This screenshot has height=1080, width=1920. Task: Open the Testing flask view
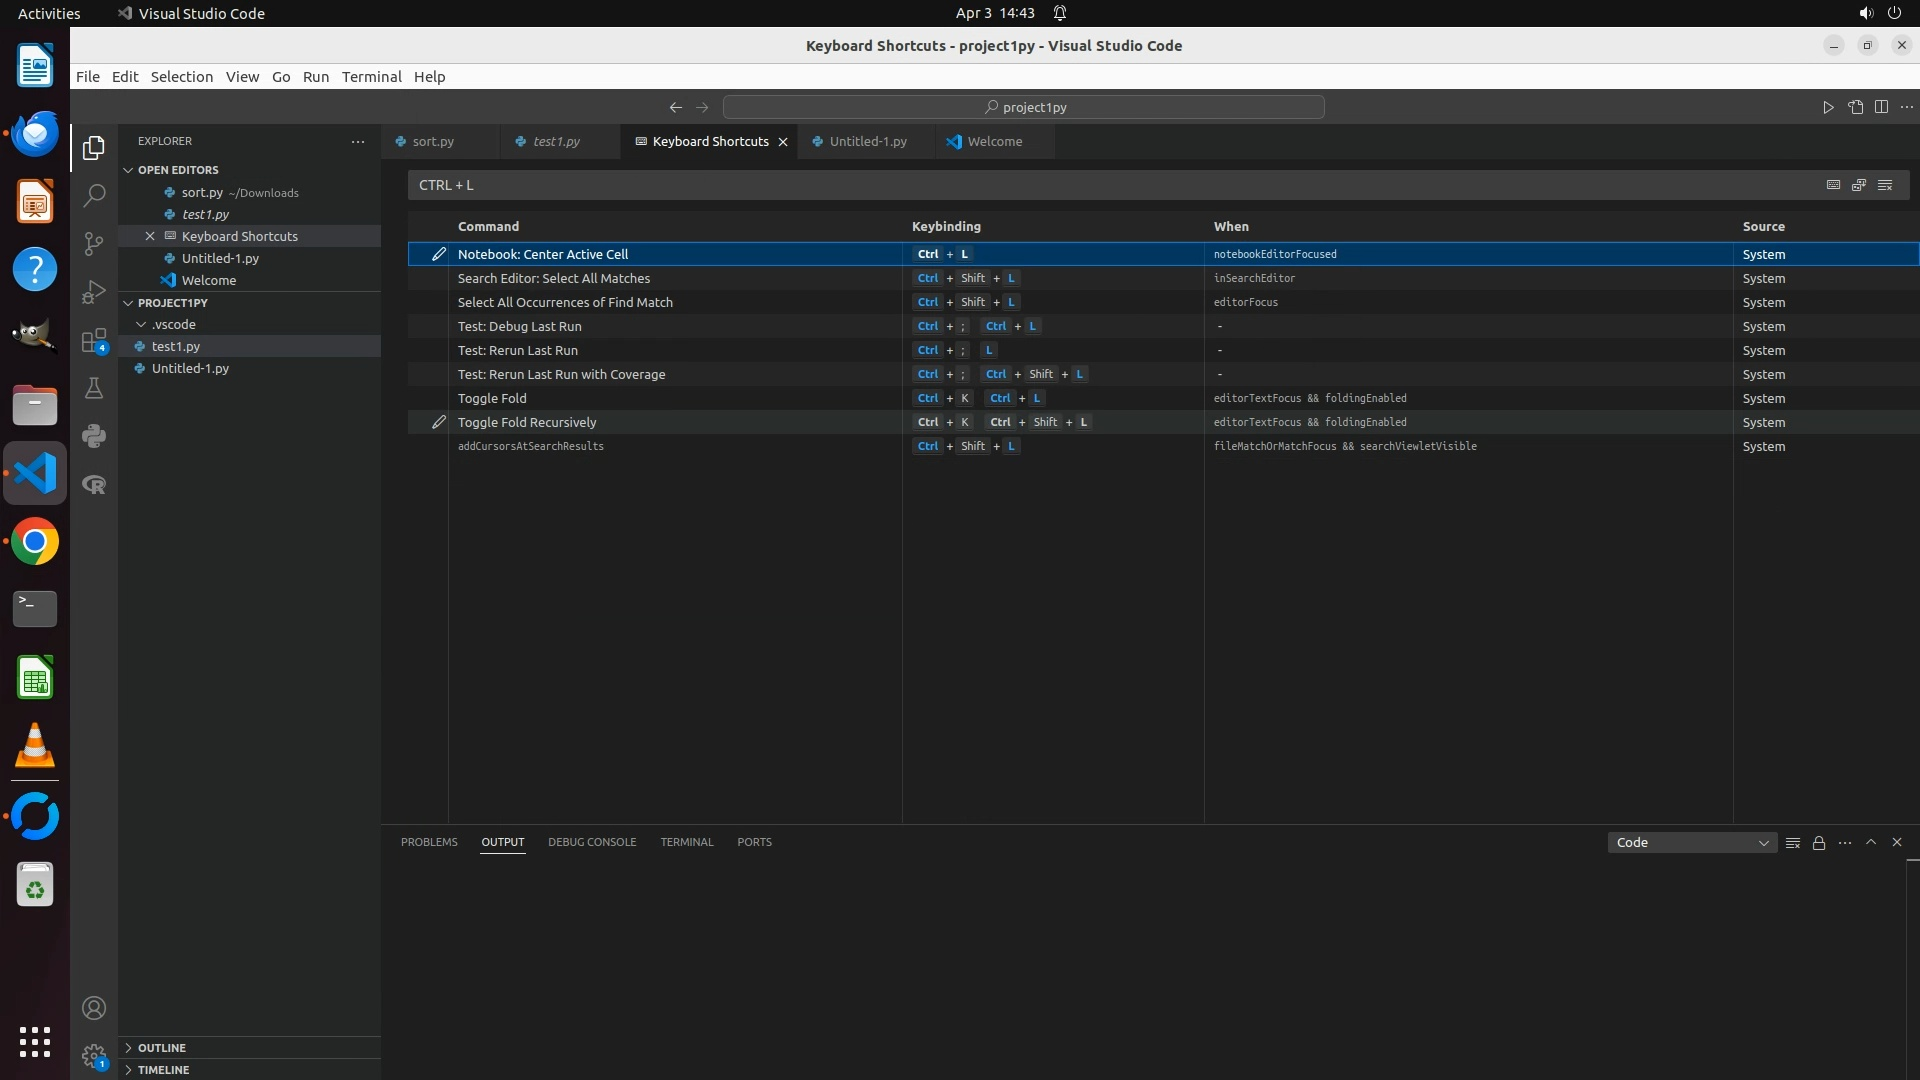coord(94,388)
